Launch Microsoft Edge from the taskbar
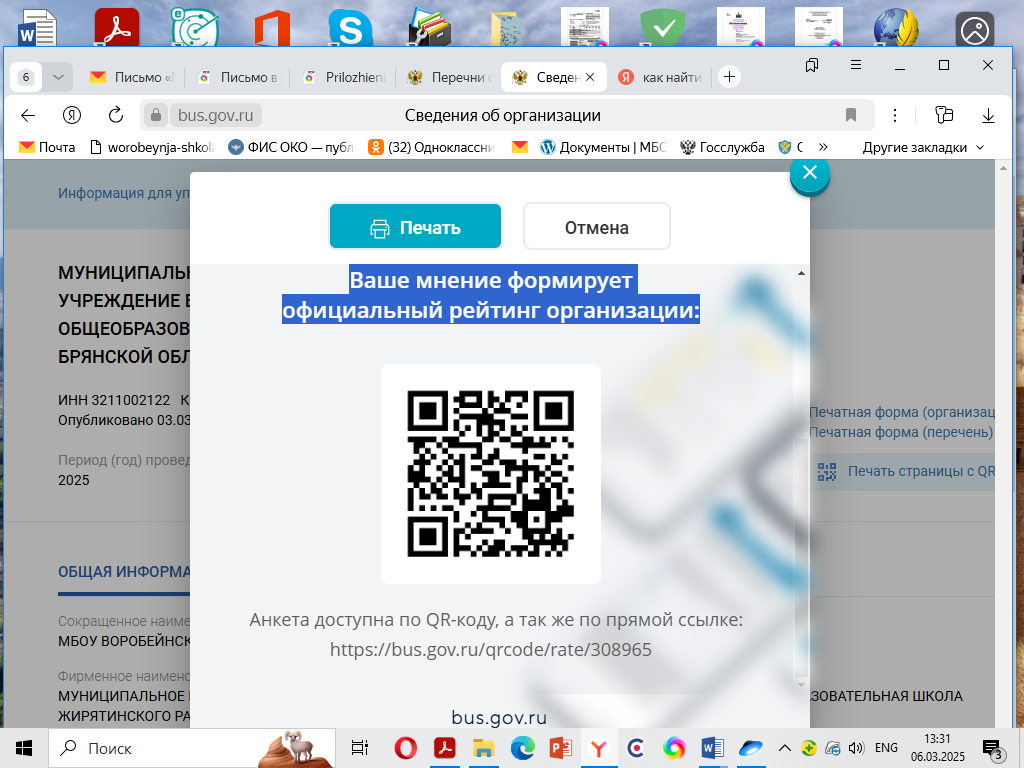Screen dimensions: 1024x768 point(522,748)
